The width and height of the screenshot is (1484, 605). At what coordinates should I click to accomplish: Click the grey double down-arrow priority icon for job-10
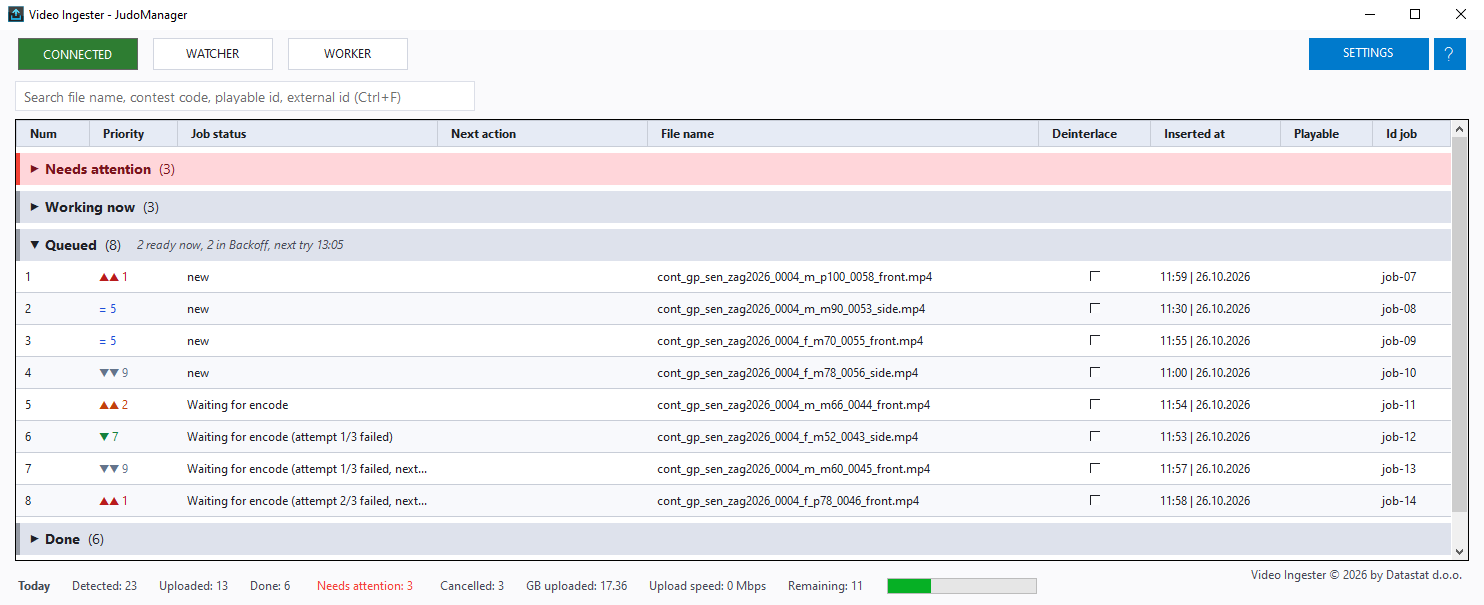pyautogui.click(x=108, y=373)
